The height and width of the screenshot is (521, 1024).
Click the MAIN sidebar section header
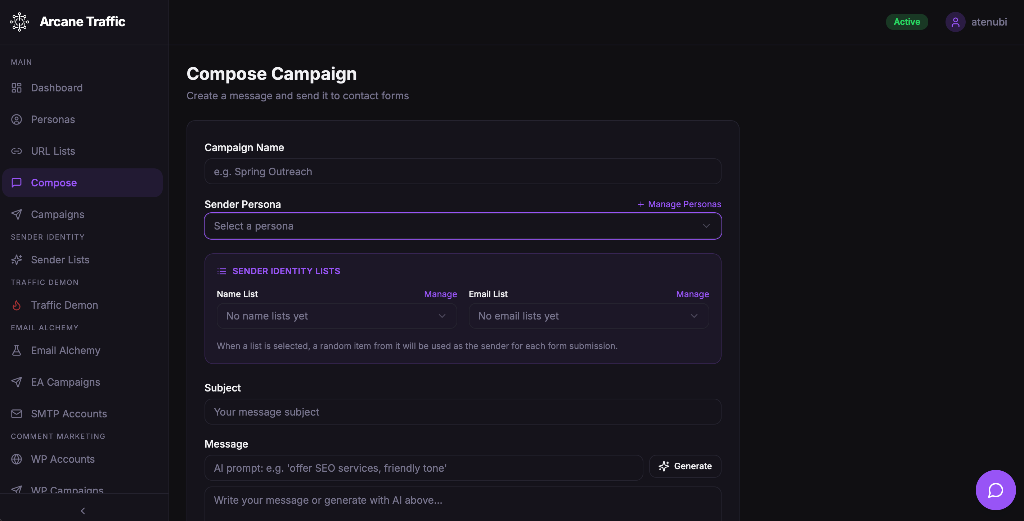pos(22,62)
